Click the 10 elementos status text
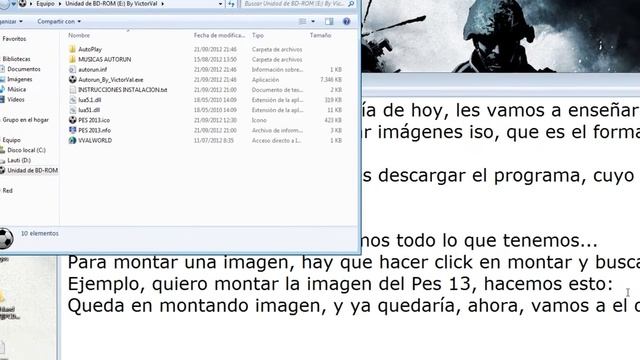The image size is (640, 360). (40, 233)
